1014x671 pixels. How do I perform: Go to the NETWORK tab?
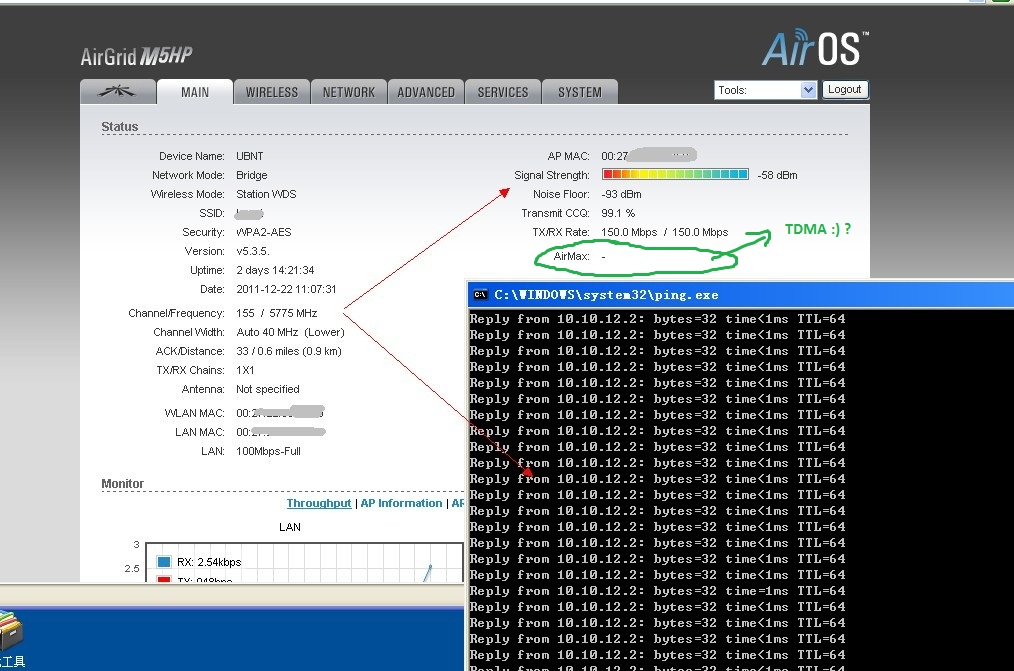(x=348, y=92)
